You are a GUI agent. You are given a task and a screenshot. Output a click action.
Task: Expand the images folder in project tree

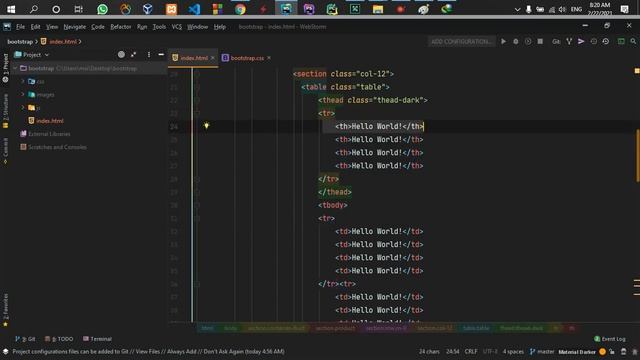(23, 94)
